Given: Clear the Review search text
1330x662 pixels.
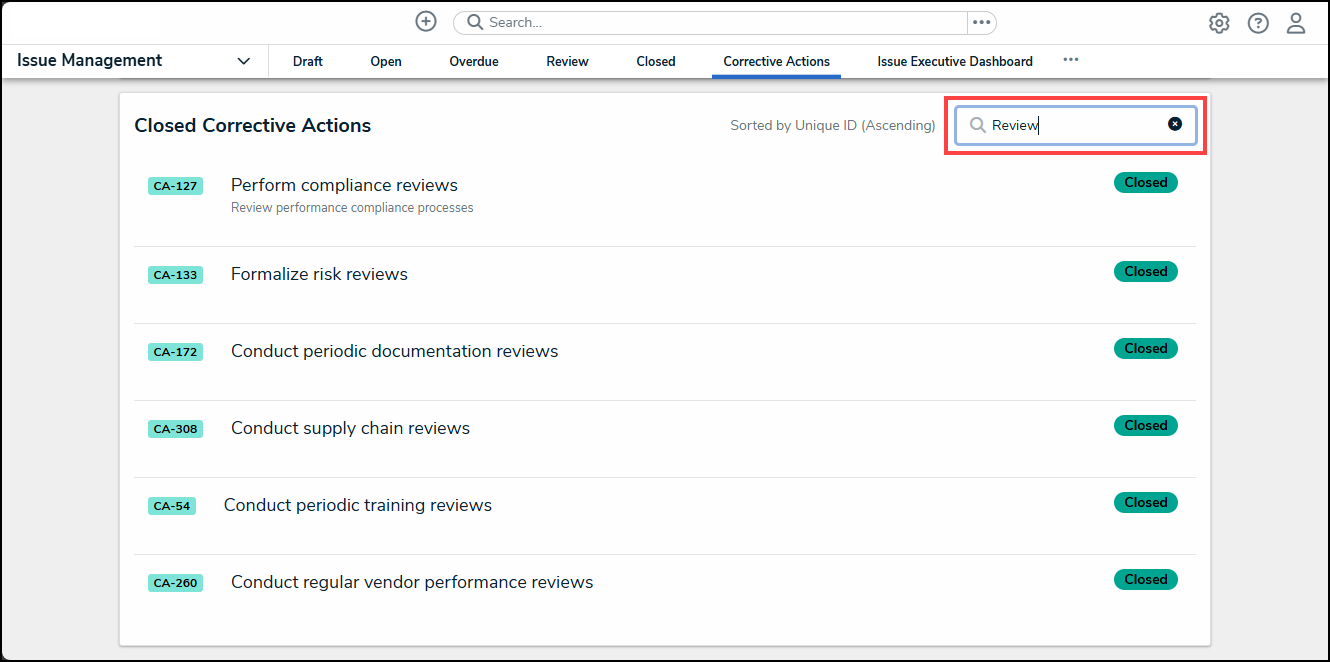Looking at the screenshot, I should pyautogui.click(x=1175, y=124).
